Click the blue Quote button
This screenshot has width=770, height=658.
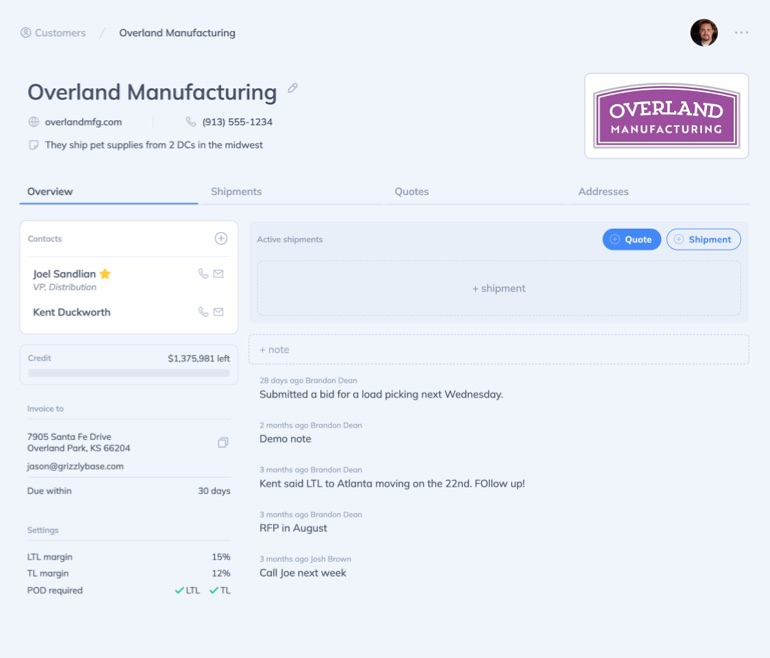tap(632, 239)
